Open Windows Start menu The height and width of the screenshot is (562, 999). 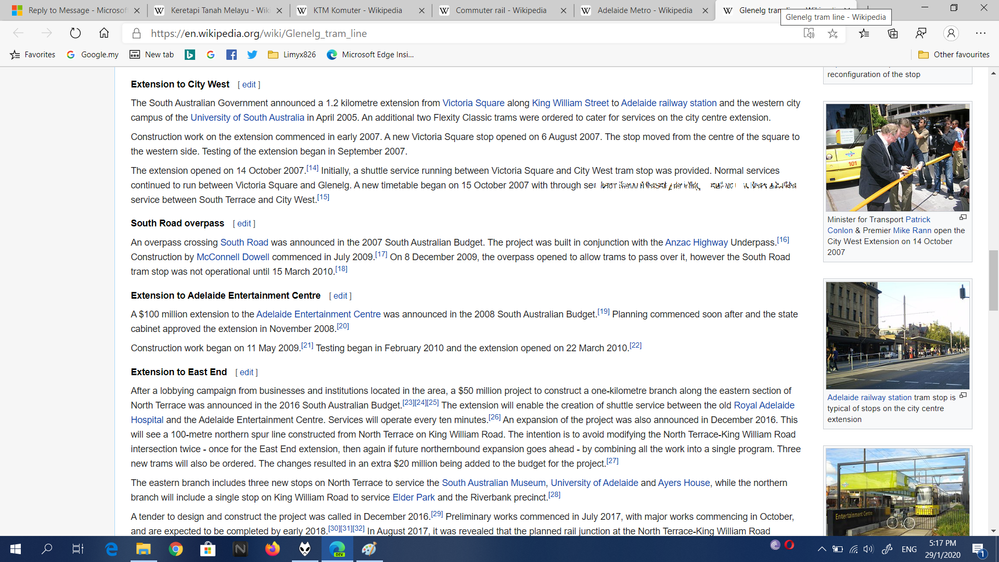[15, 549]
